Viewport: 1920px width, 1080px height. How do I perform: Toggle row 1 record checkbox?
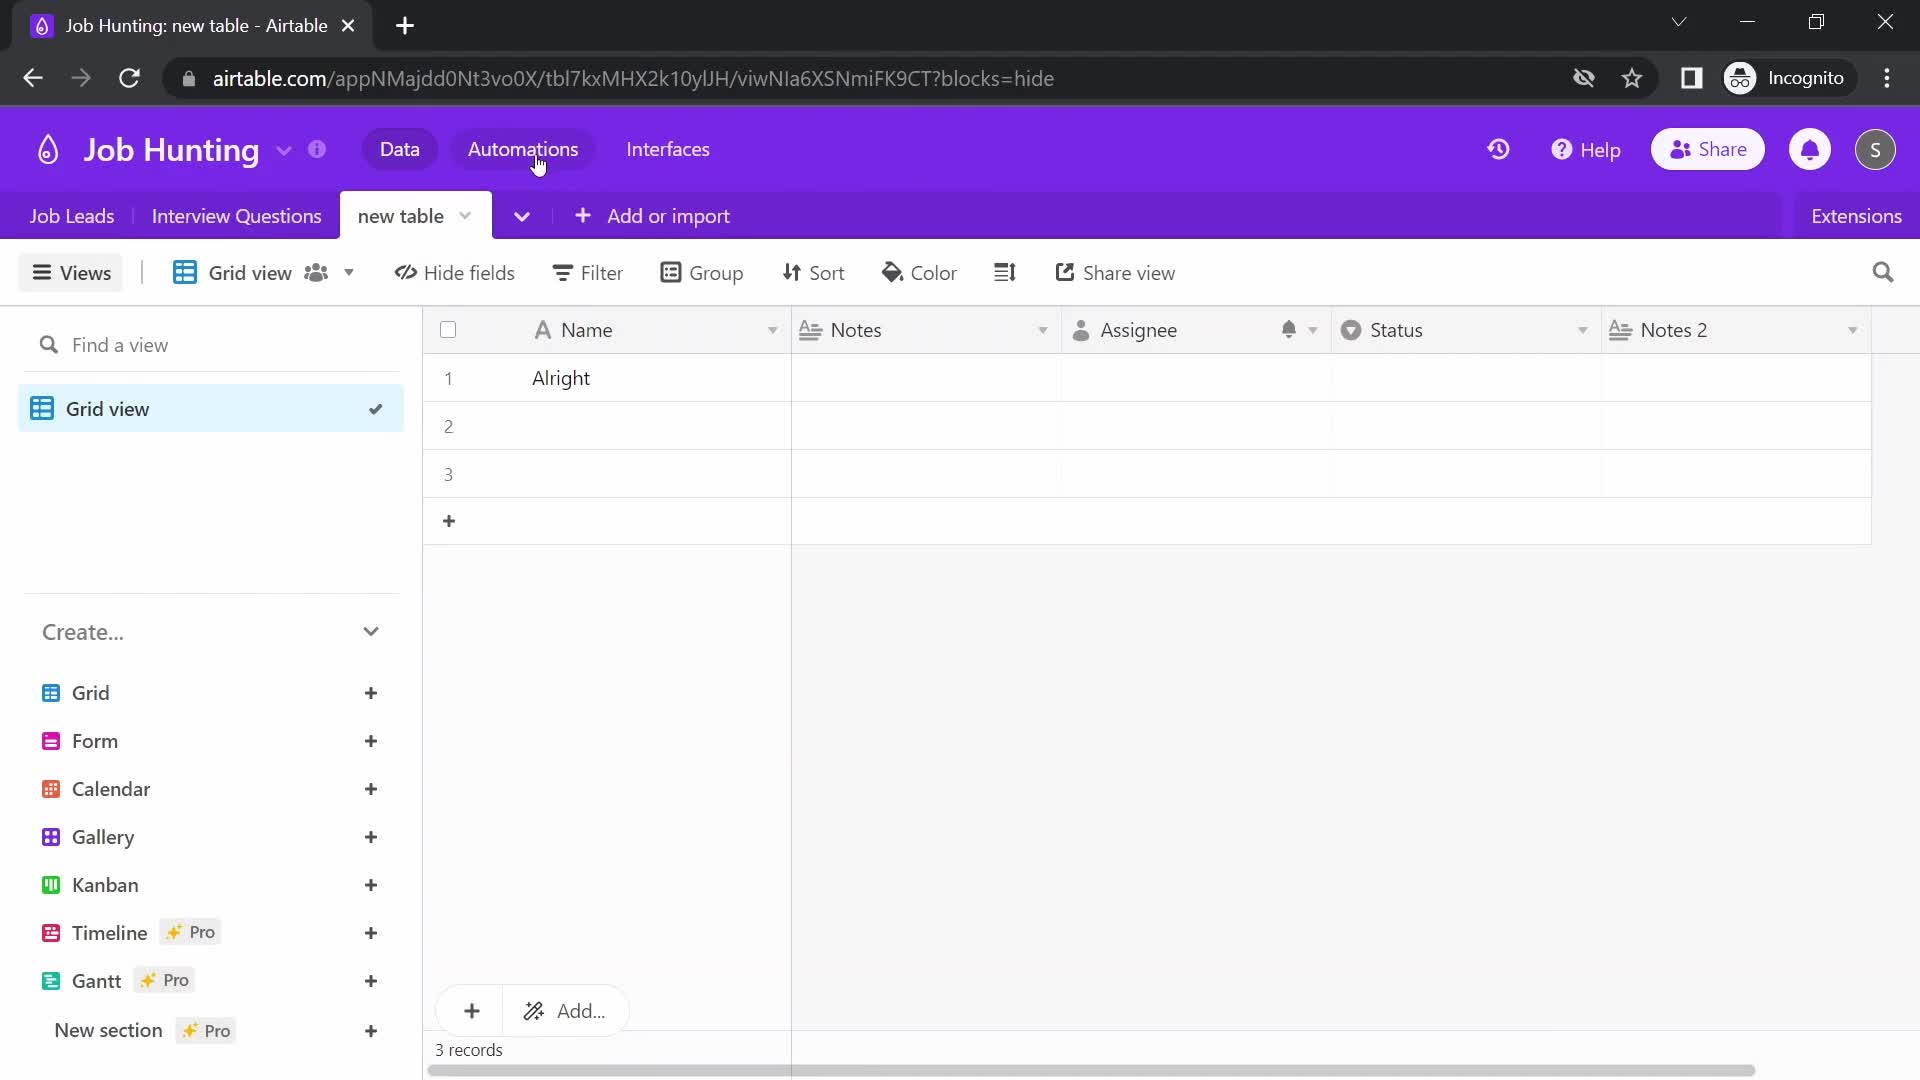(x=448, y=378)
